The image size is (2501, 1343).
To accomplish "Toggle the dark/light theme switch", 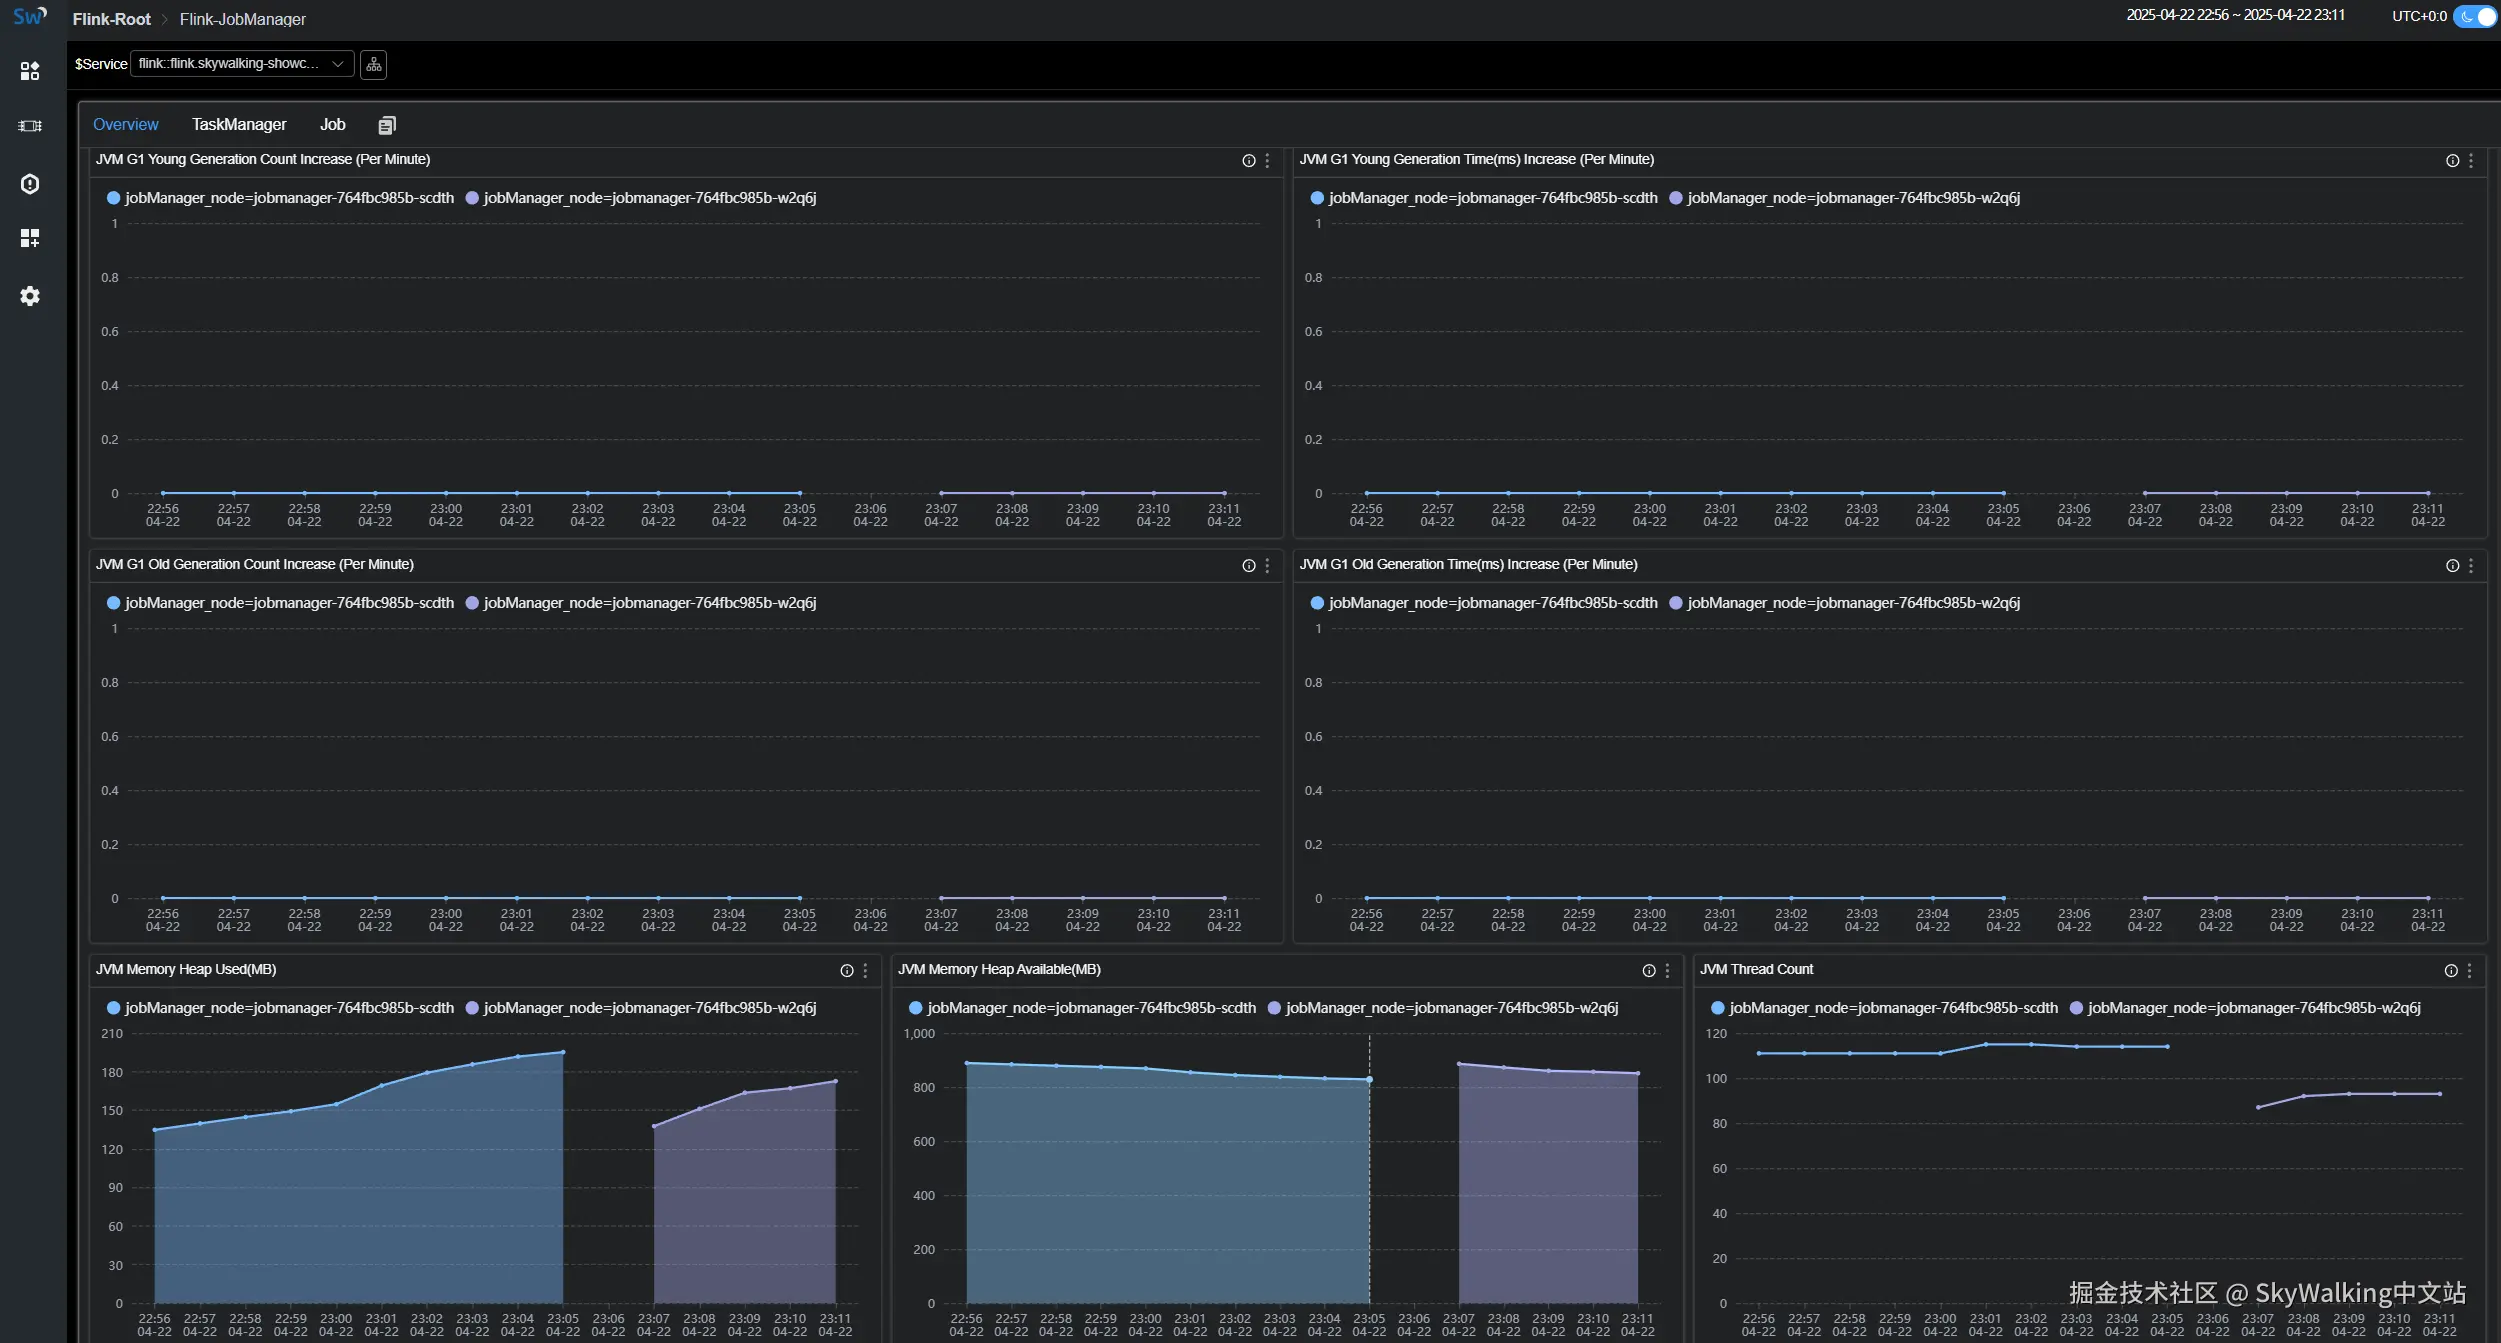I will coord(2476,16).
